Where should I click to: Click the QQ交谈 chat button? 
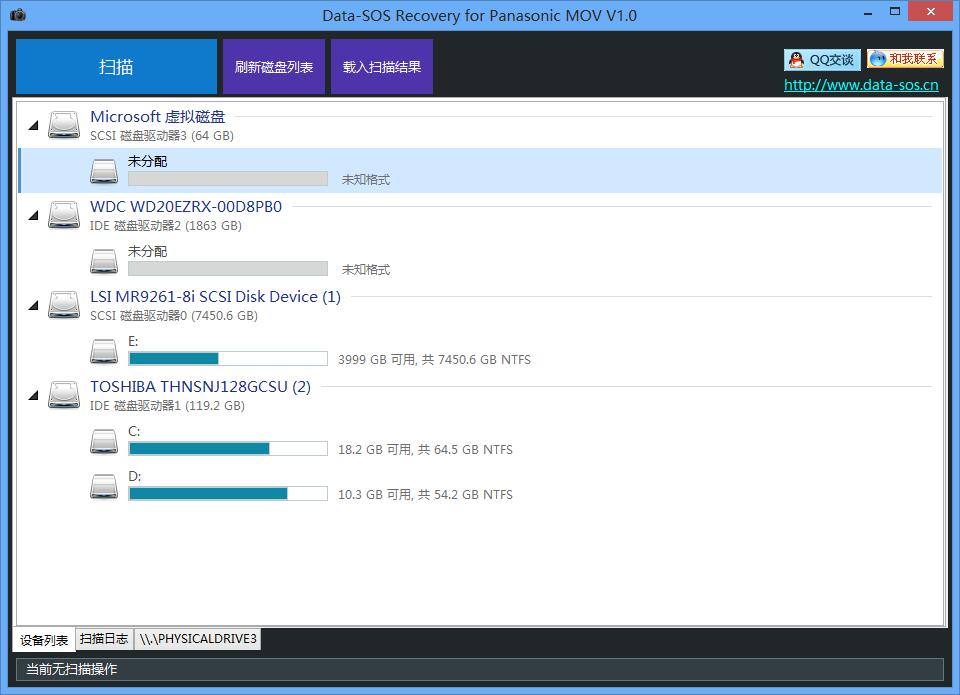click(x=822, y=60)
